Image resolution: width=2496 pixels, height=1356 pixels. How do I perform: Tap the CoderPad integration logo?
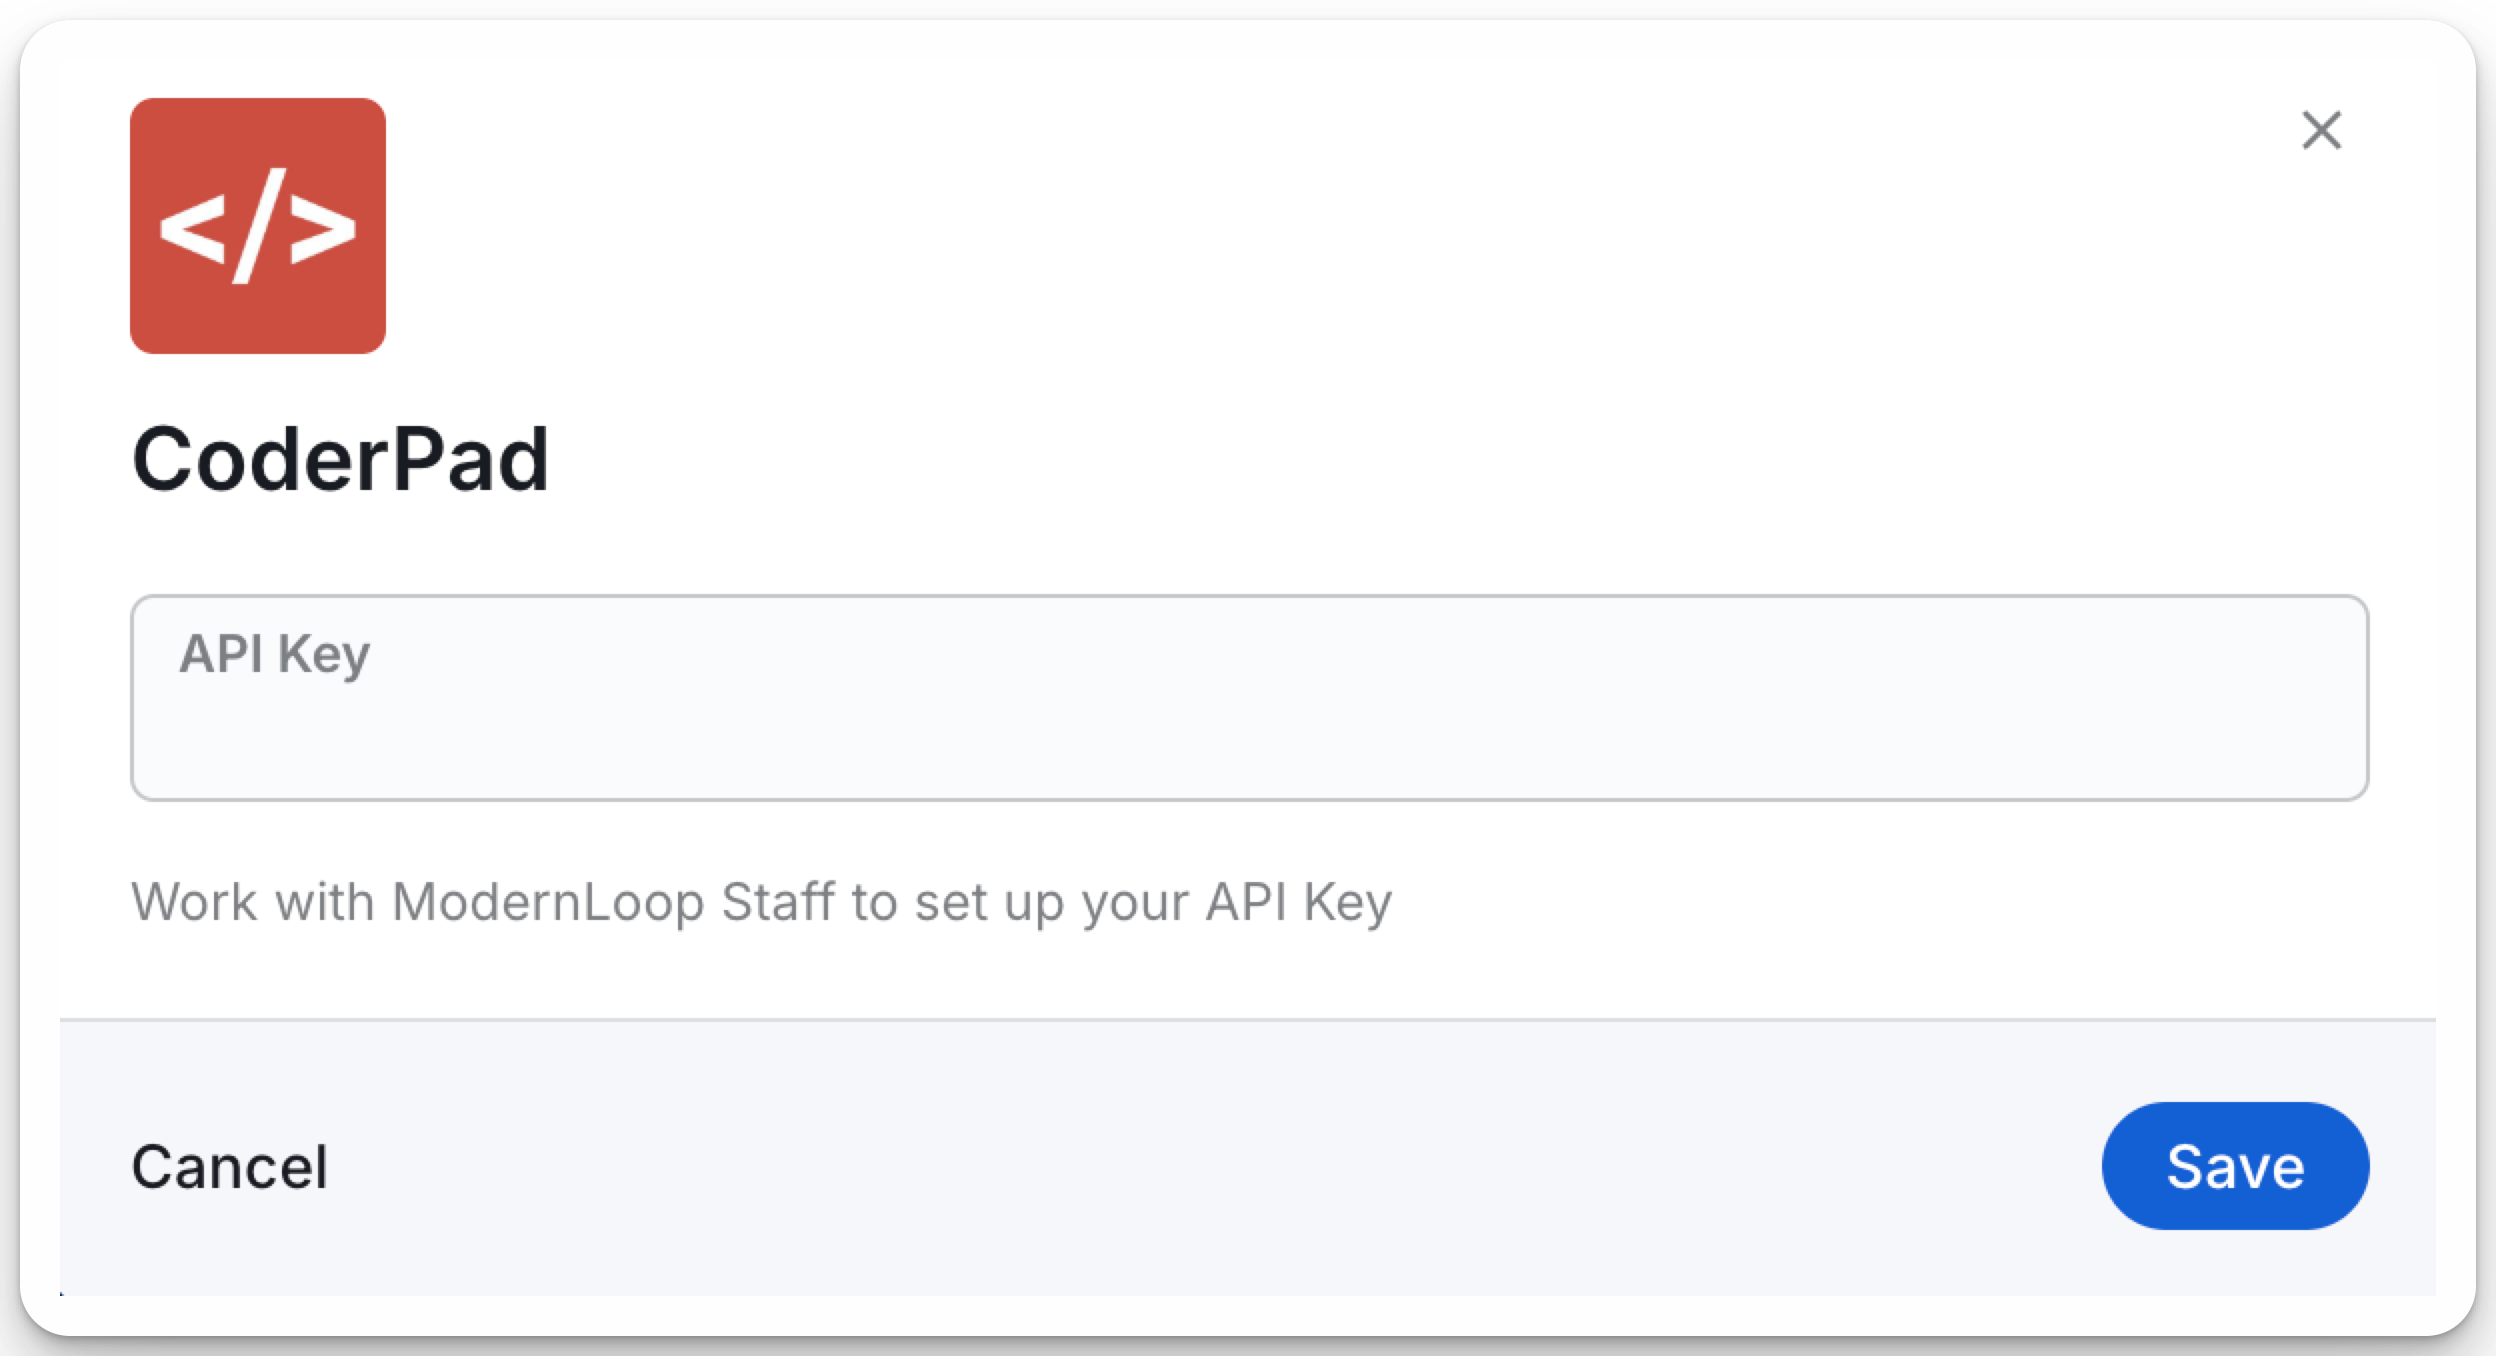[x=258, y=226]
